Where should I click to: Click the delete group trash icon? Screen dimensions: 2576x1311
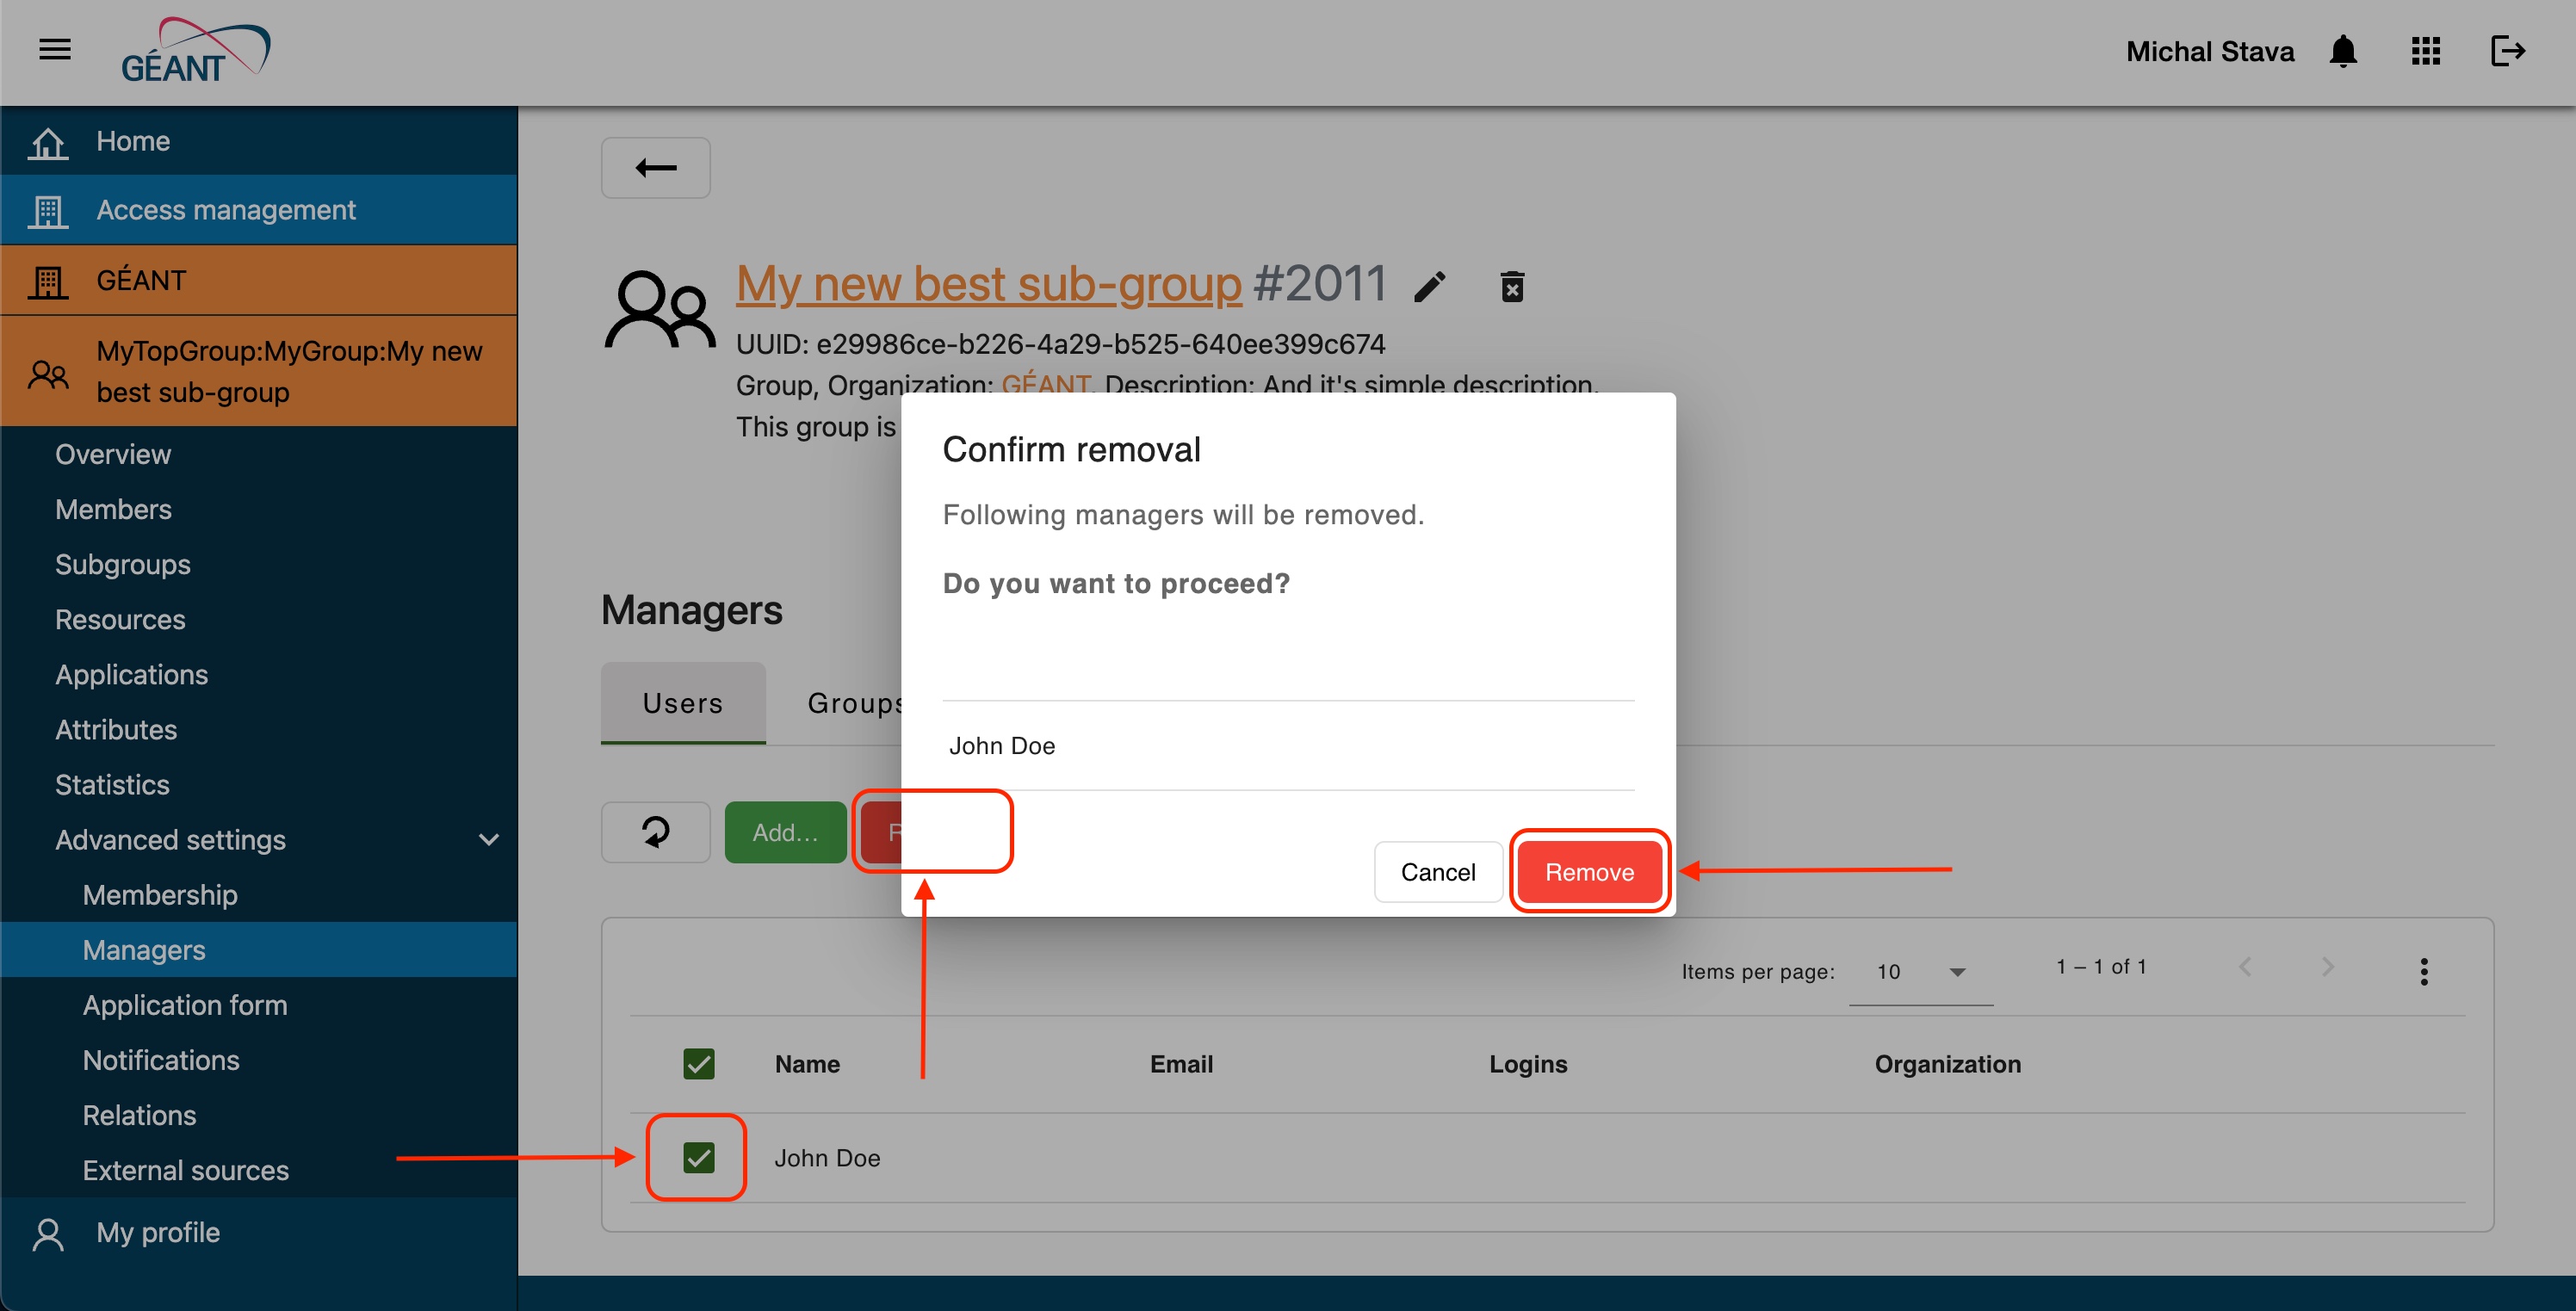click(1512, 287)
